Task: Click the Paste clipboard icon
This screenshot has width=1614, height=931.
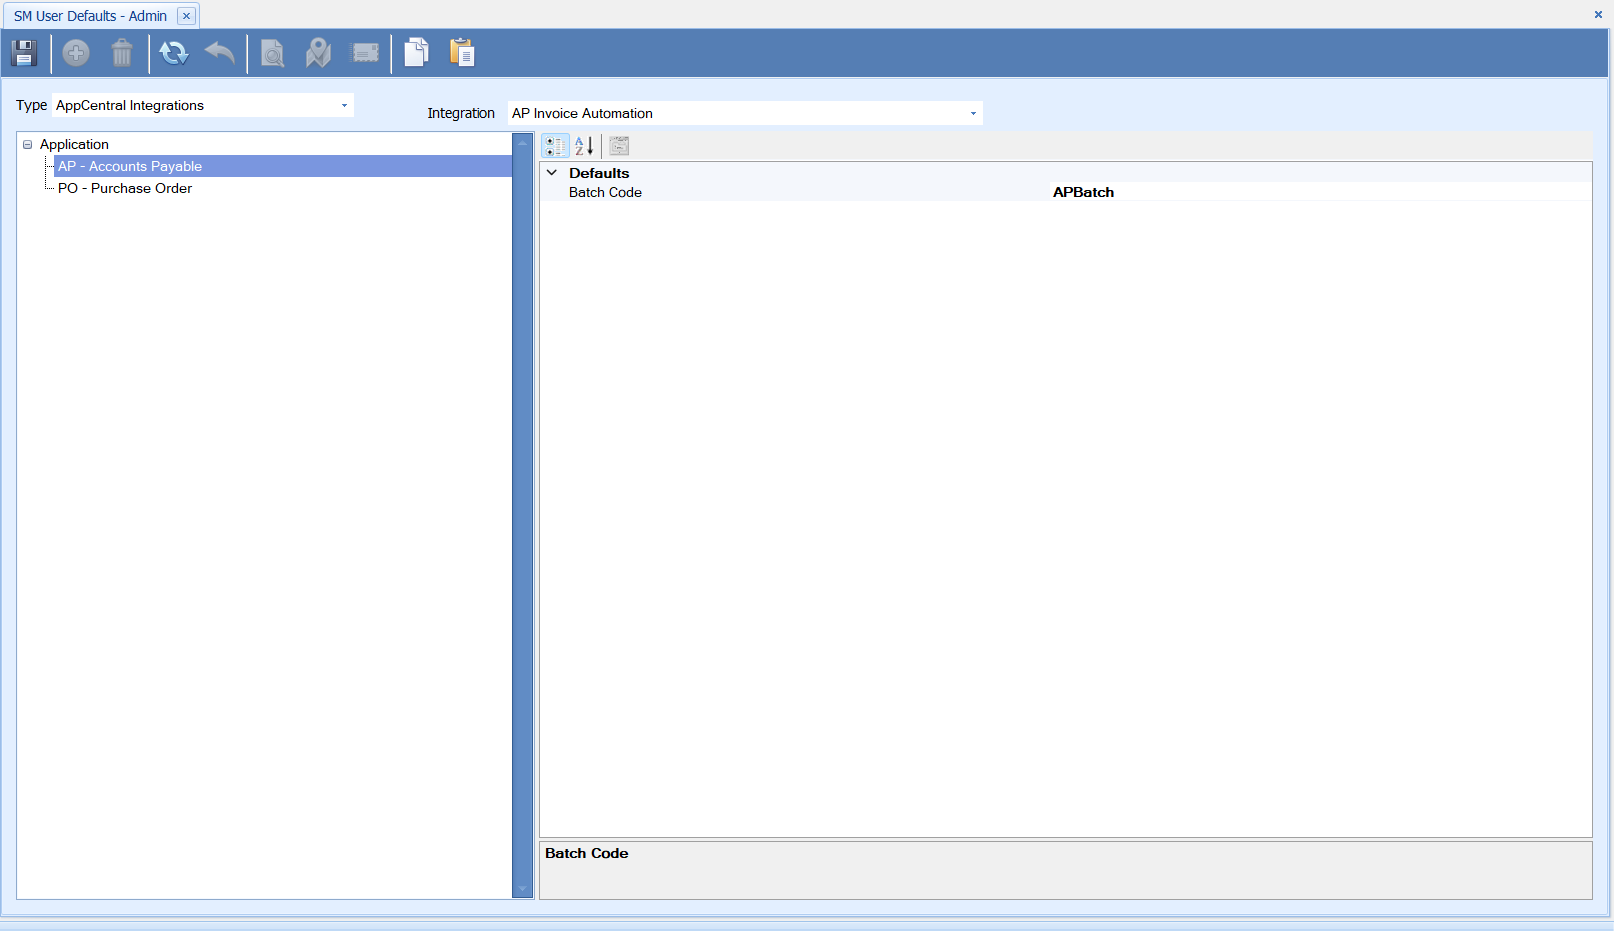Action: [x=462, y=53]
